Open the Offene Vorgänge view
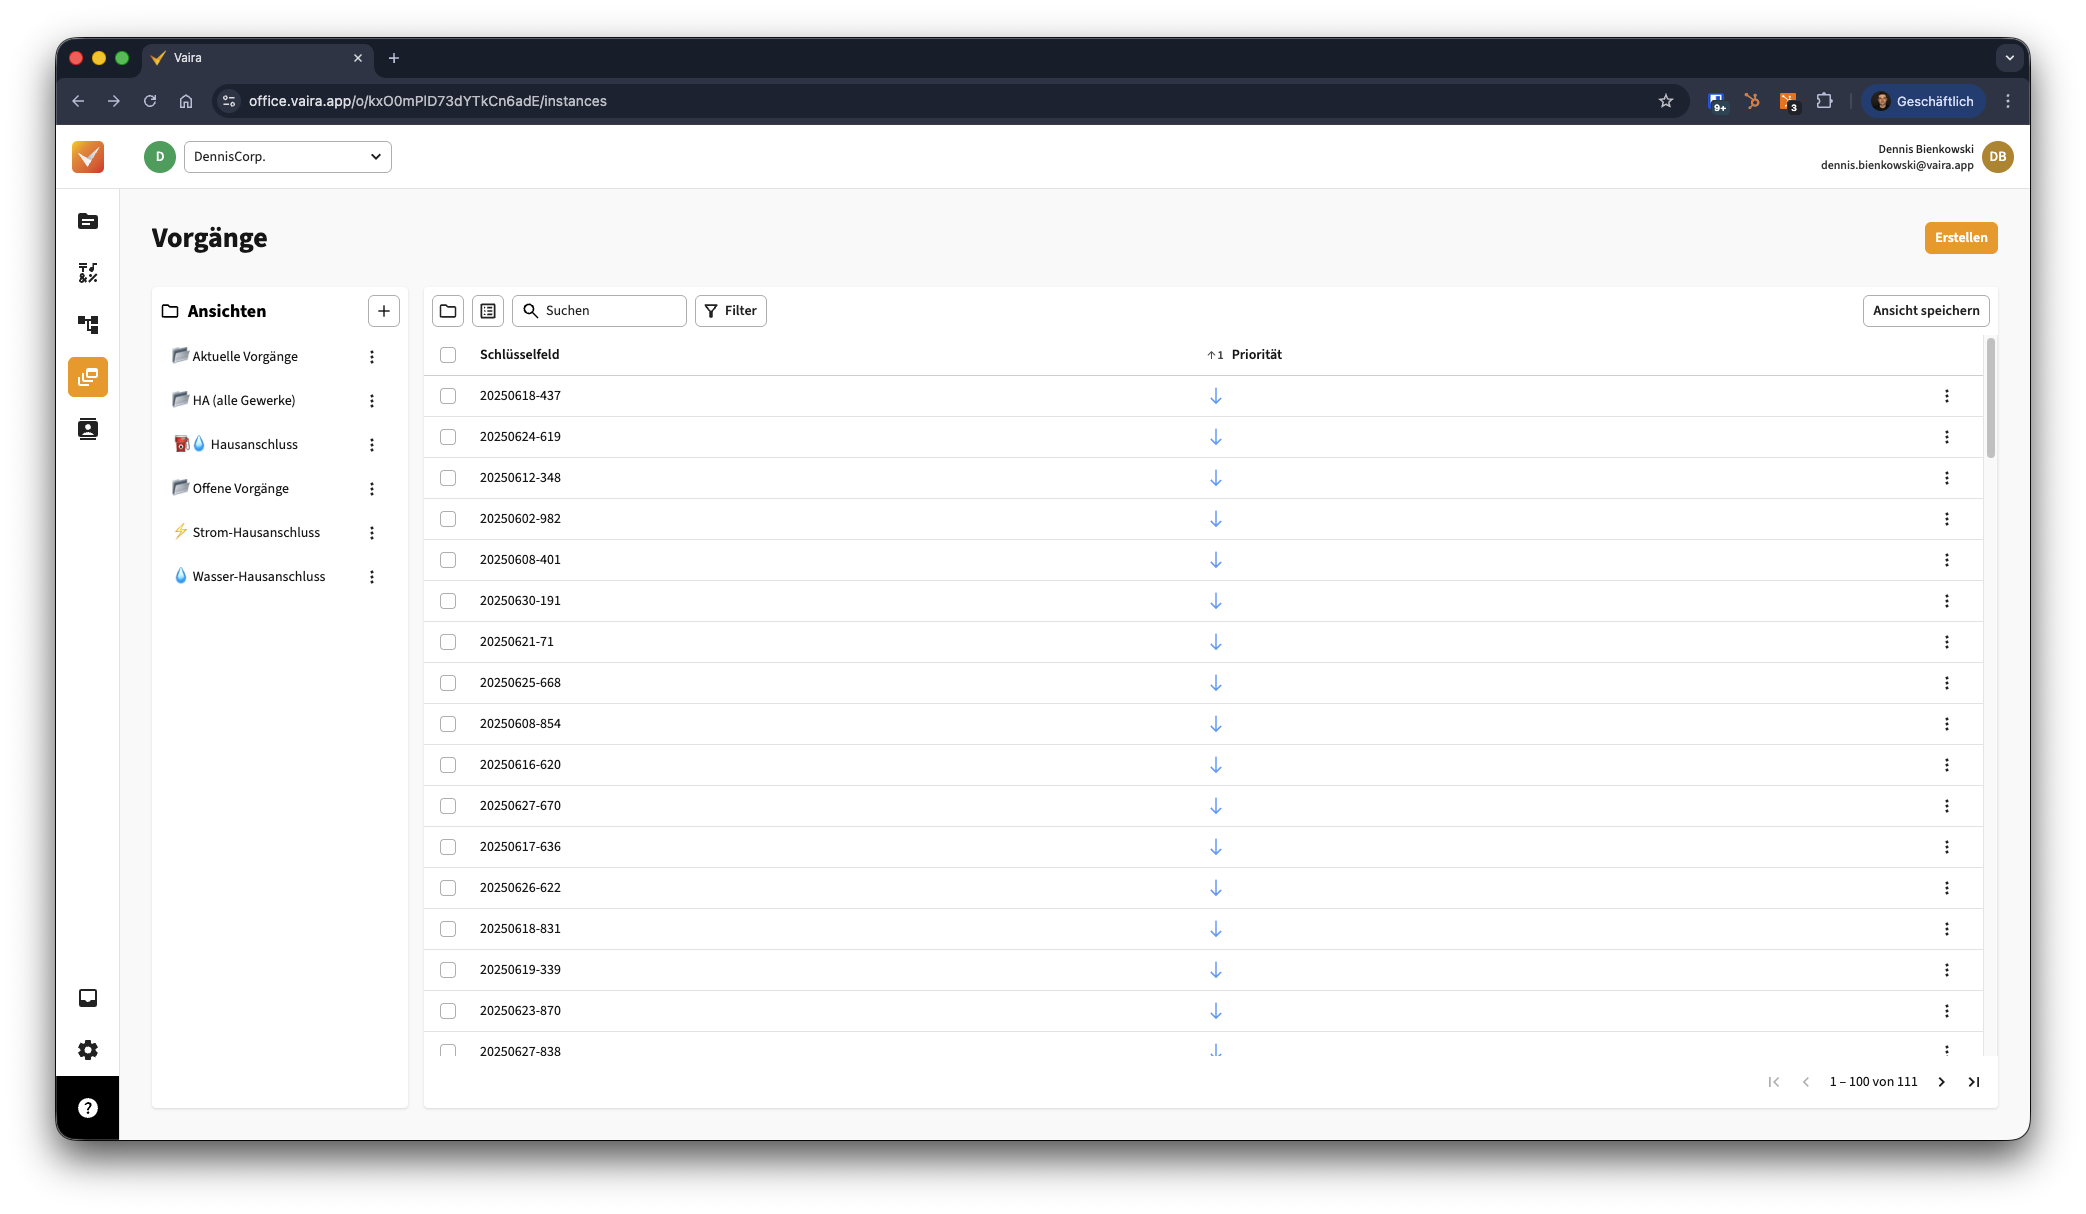 (x=240, y=488)
